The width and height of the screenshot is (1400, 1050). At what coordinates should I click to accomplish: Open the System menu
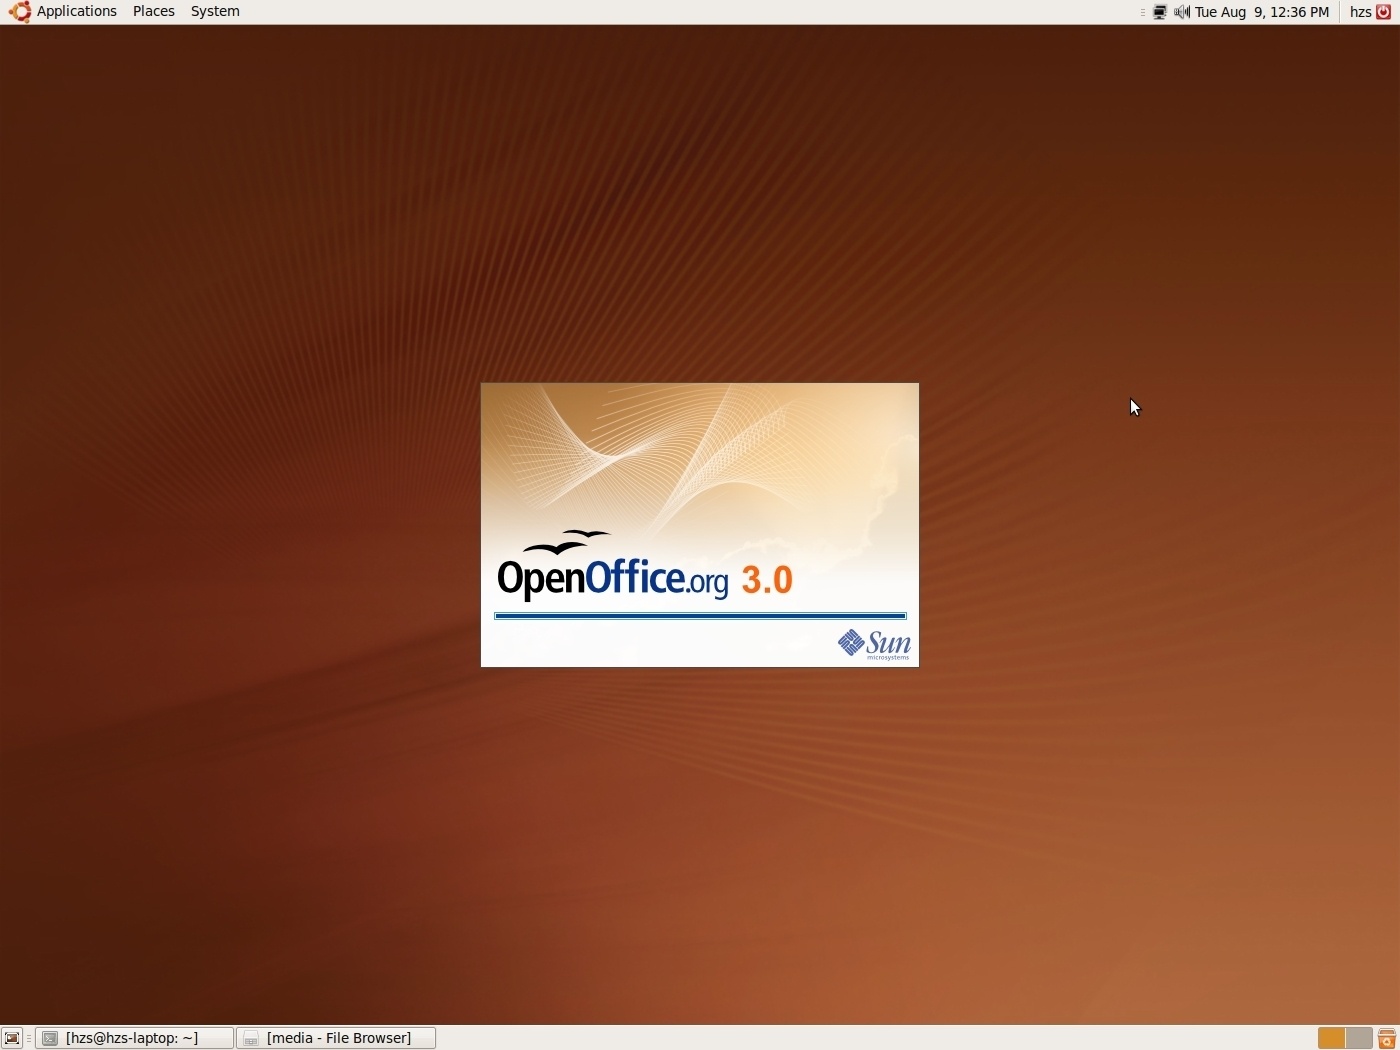[215, 12]
